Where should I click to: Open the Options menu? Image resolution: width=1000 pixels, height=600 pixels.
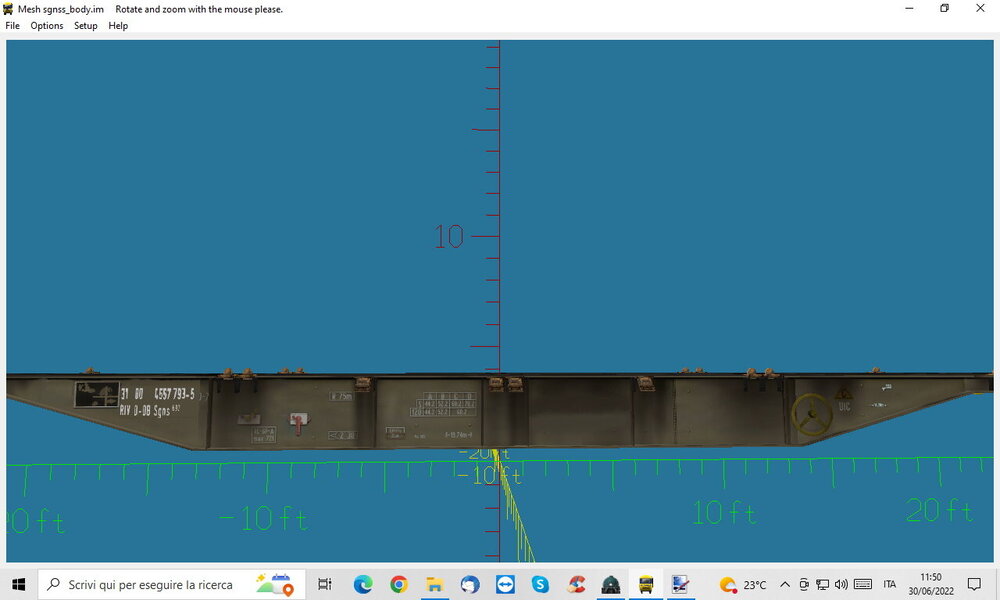pyautogui.click(x=47, y=26)
